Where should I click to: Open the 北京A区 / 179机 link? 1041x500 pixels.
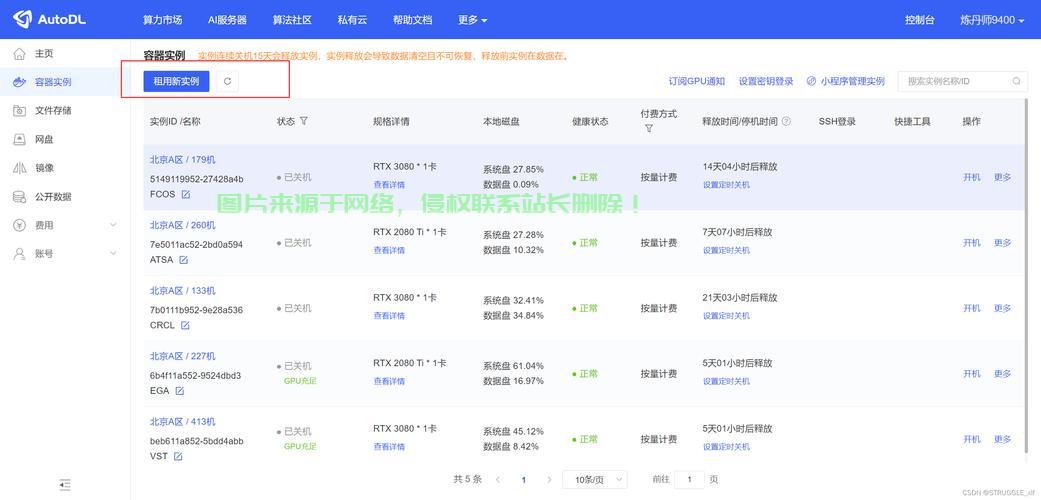point(183,159)
